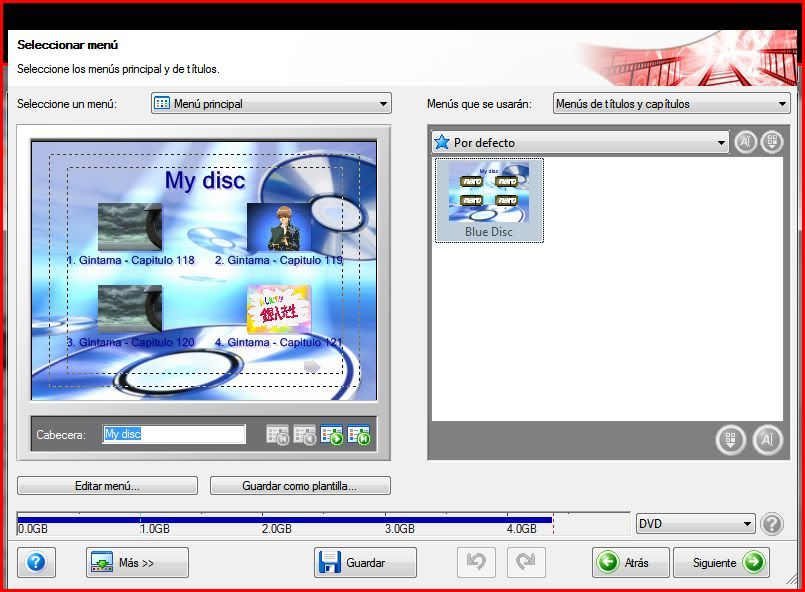
Task: Click the blue question mark help button
Action: tap(36, 562)
